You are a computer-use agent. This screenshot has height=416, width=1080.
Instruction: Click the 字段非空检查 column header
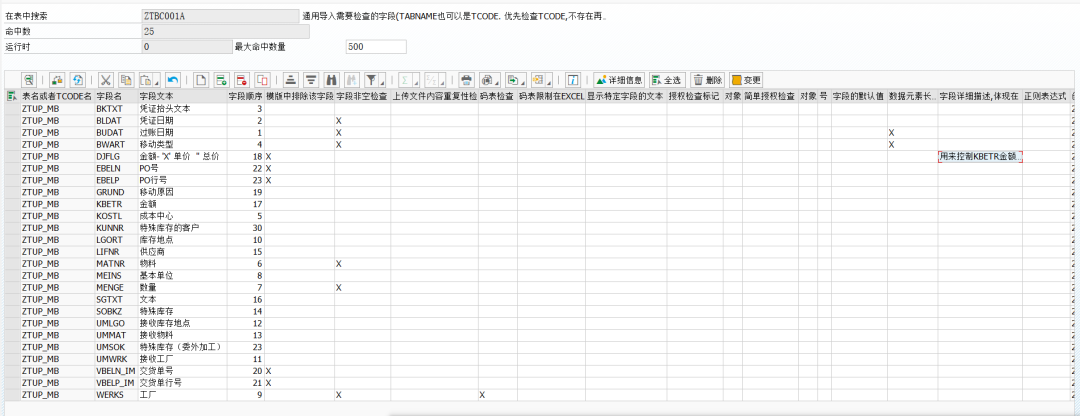[362, 97]
